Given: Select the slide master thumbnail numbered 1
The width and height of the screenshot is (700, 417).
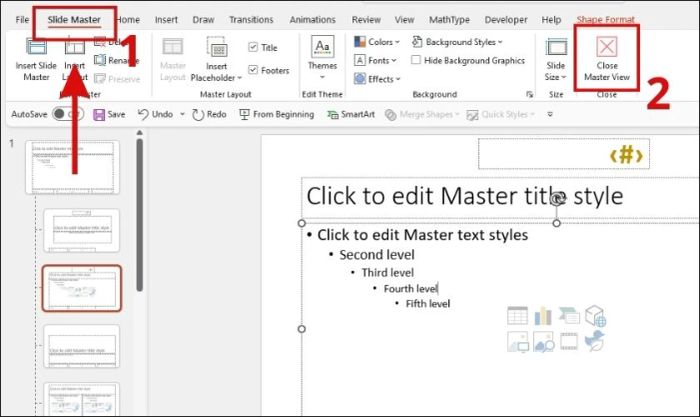Looking at the screenshot, I should tap(73, 167).
